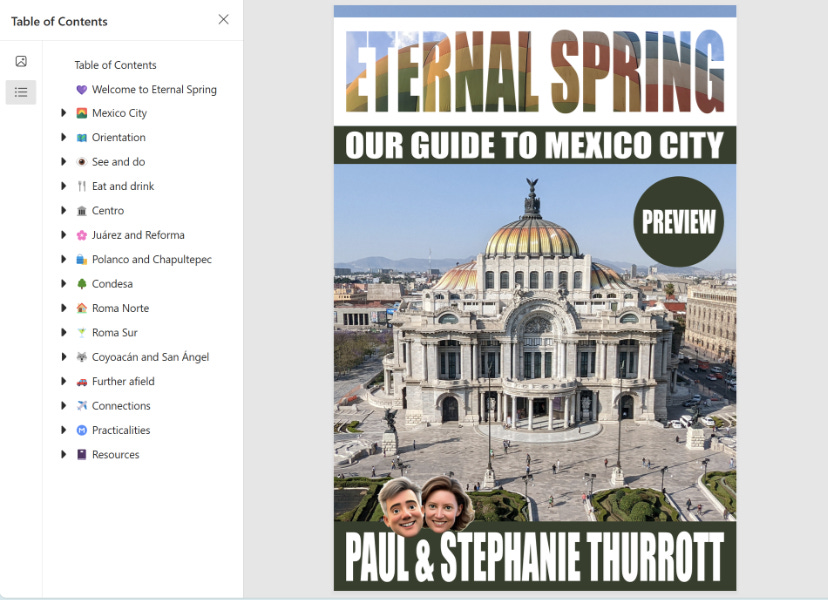Click the green tree icon for Condesa
The height and width of the screenshot is (600, 828).
(81, 284)
